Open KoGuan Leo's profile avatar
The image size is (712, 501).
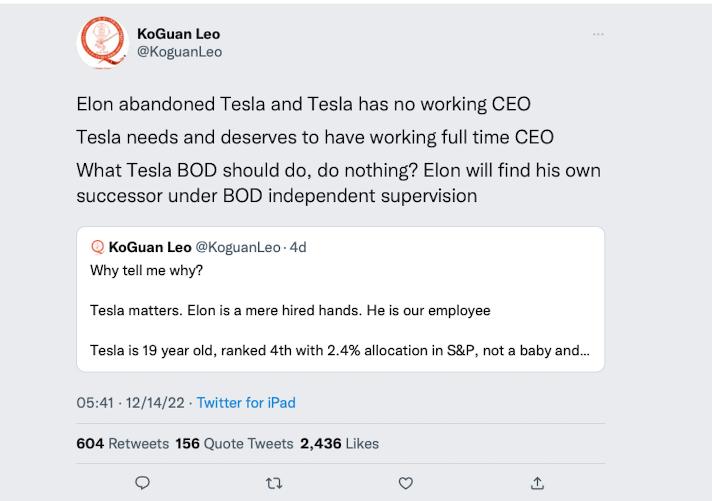click(x=103, y=43)
